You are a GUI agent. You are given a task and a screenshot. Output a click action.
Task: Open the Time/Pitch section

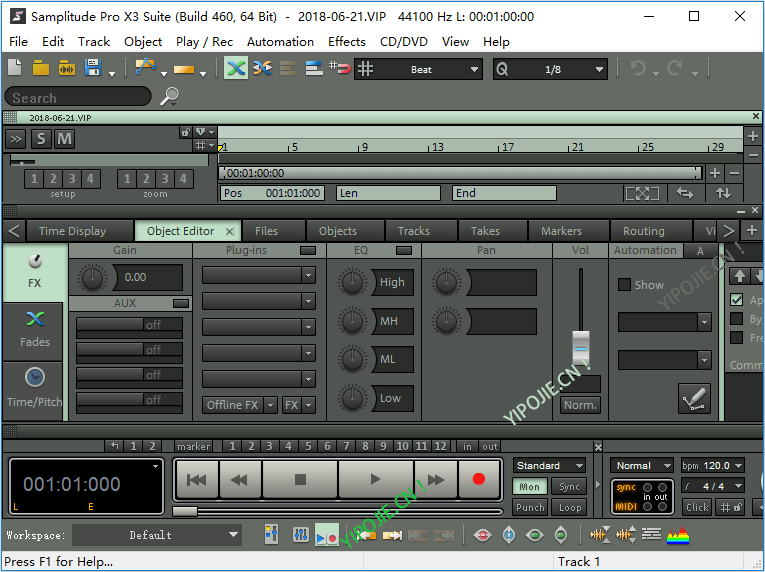(34, 386)
